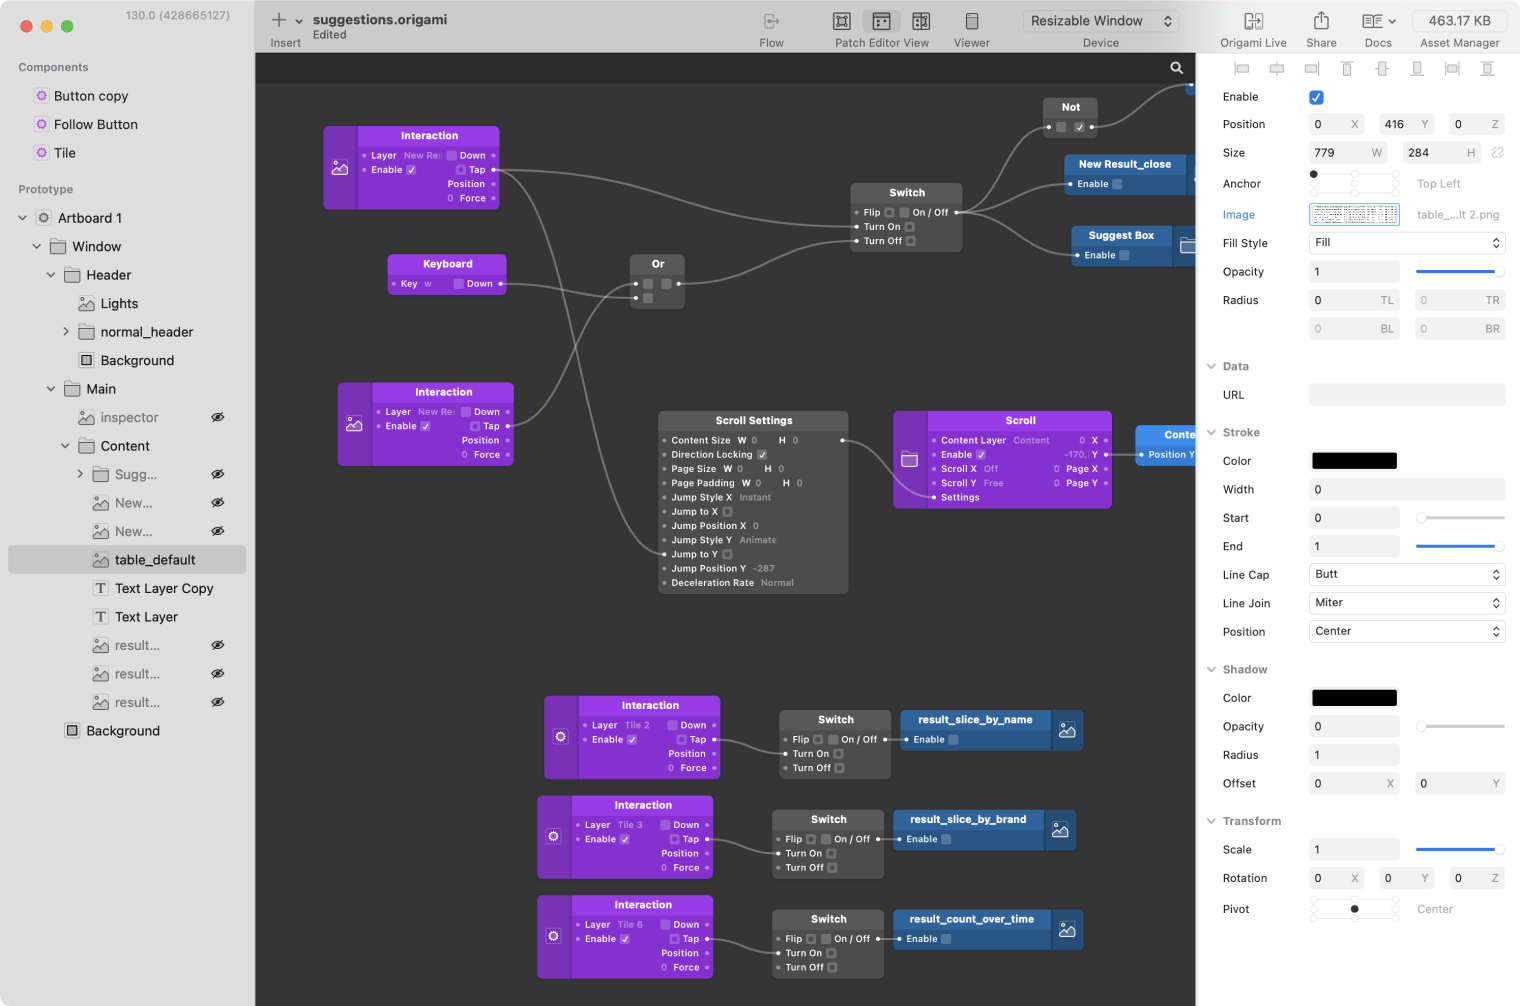This screenshot has width=1520, height=1006.
Task: Distribute layers vertically icon
Action: [x=1487, y=68]
